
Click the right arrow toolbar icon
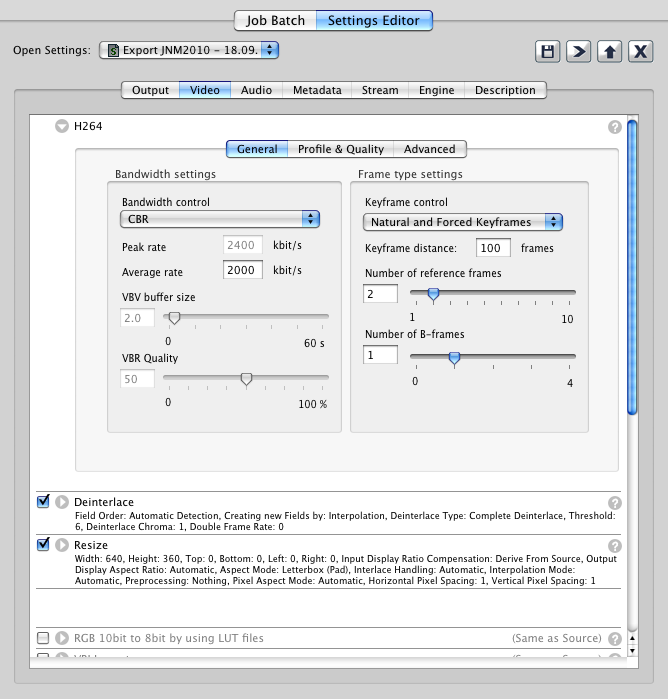[578, 52]
